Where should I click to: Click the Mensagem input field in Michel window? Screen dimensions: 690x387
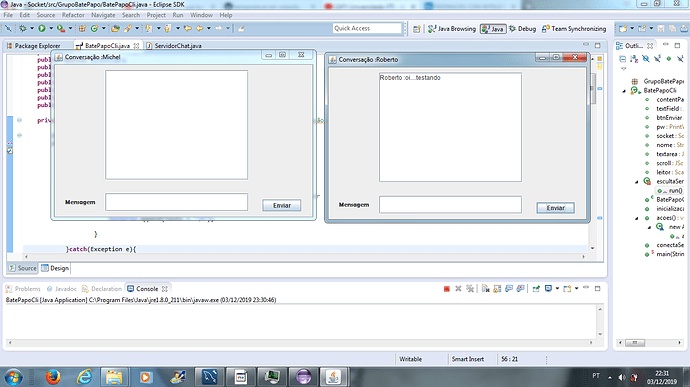pyautogui.click(x=176, y=202)
